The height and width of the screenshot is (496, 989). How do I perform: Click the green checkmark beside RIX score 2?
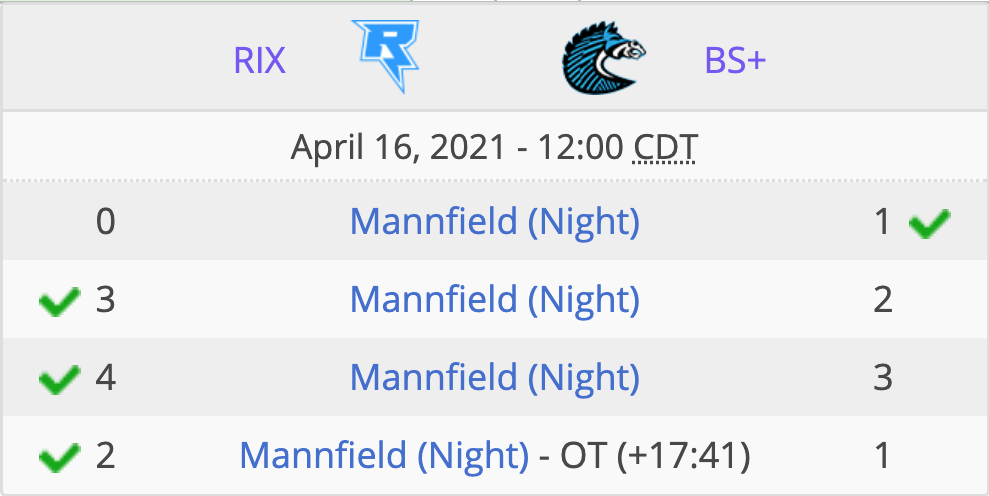59,456
